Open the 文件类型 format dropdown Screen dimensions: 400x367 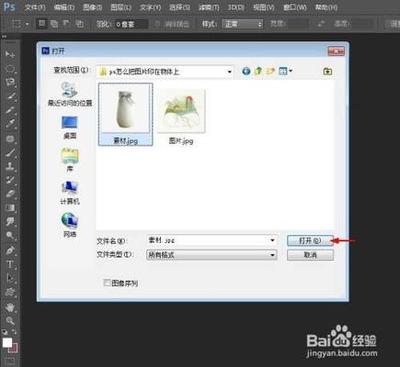coord(211,255)
